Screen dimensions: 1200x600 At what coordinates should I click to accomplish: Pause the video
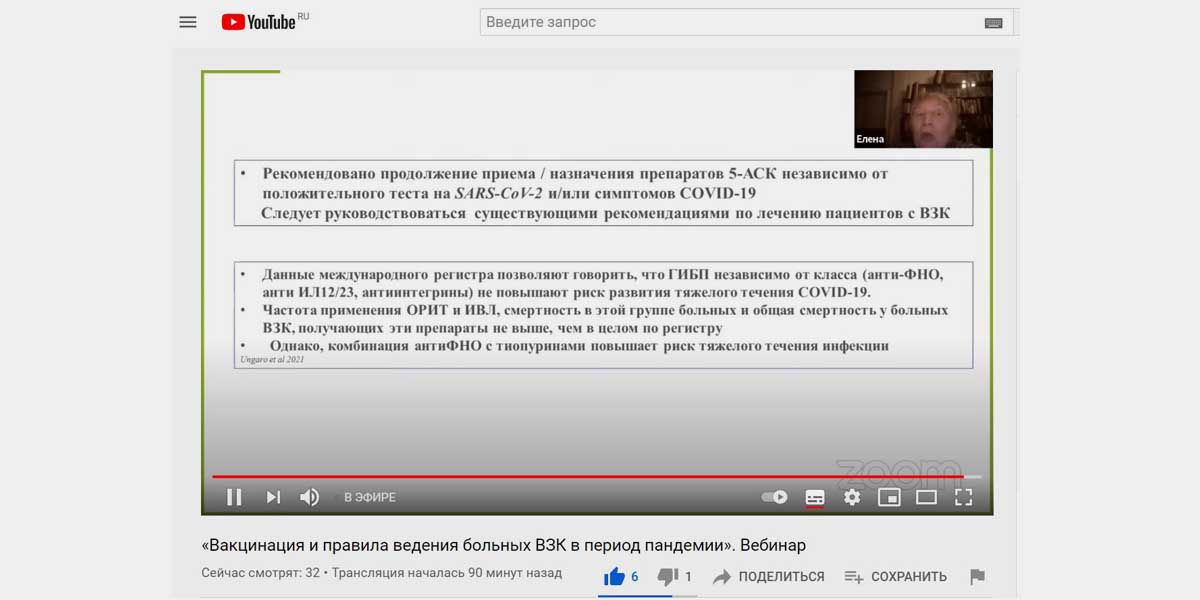[x=234, y=497]
